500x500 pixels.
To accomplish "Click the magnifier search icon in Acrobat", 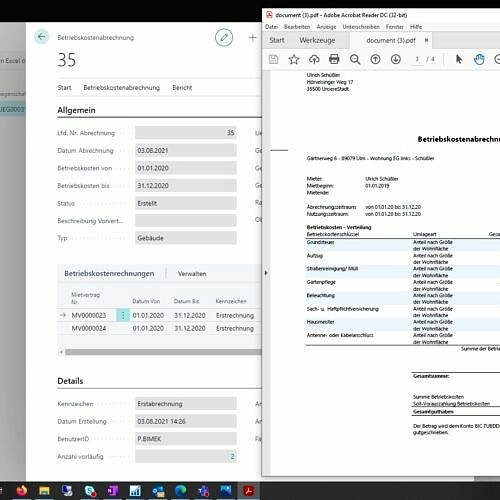I will [355, 59].
